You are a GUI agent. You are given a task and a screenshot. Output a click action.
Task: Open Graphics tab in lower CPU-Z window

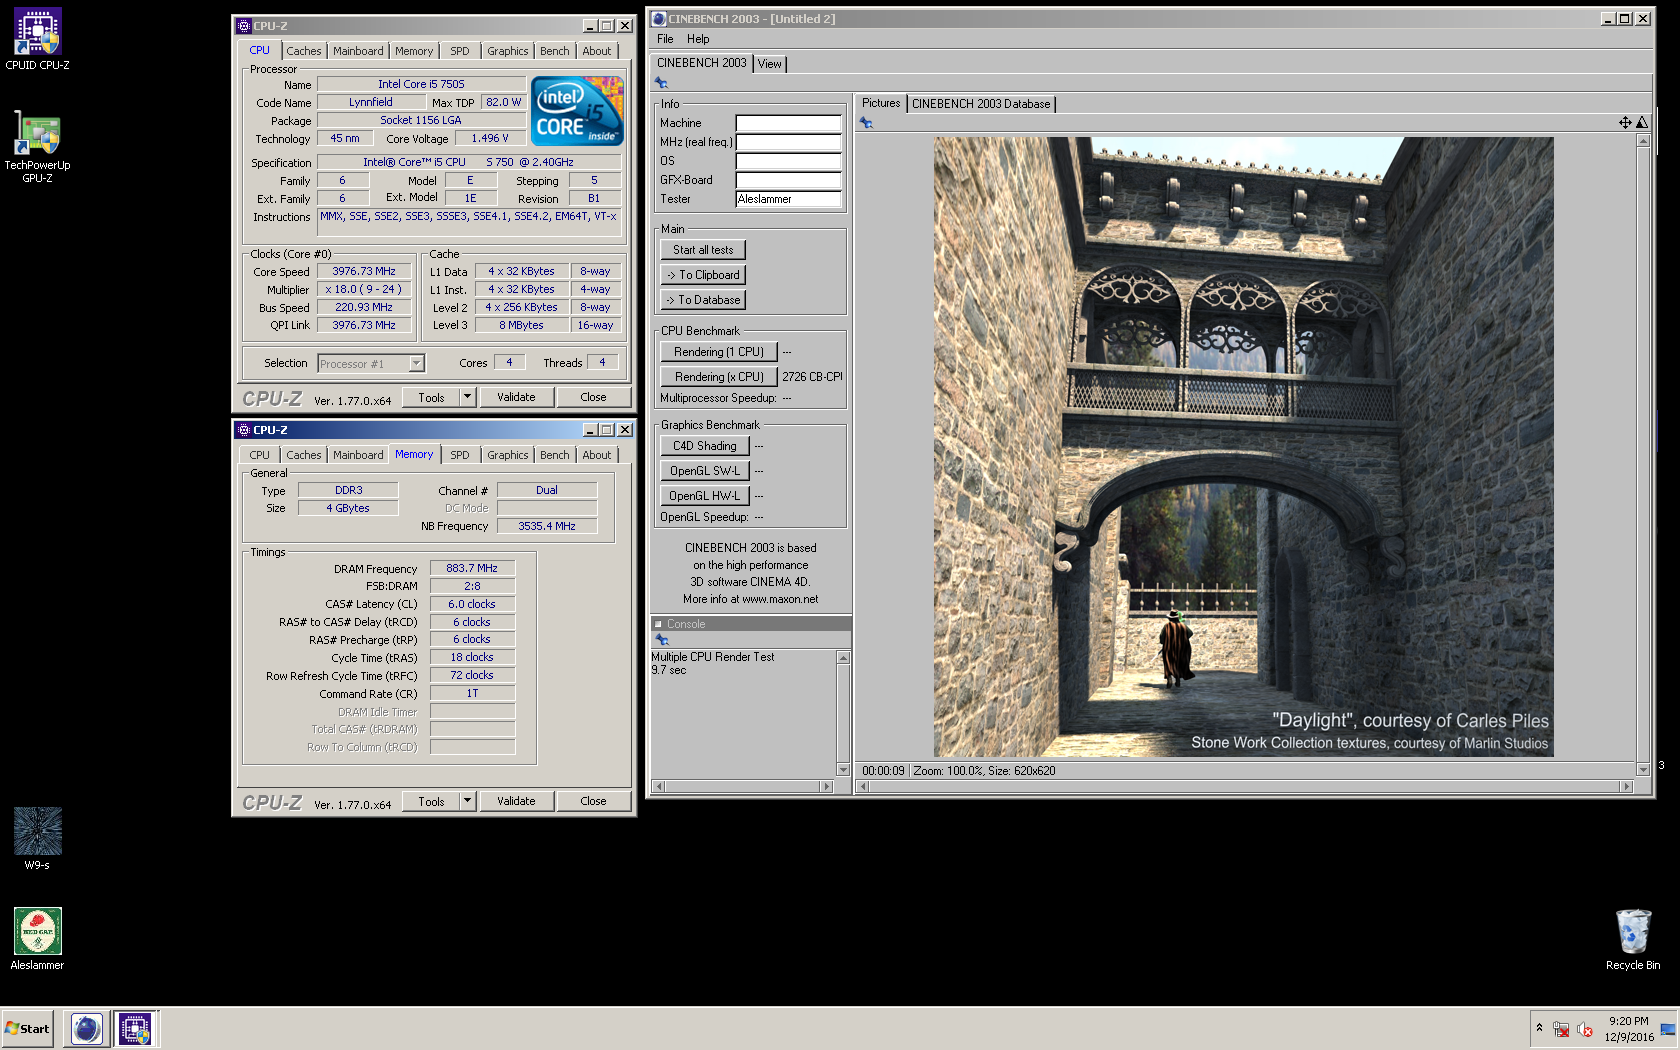(x=508, y=455)
